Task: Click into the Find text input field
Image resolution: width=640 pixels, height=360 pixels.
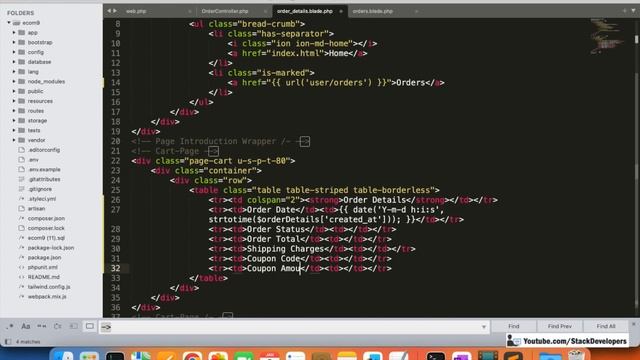Action: (294, 327)
